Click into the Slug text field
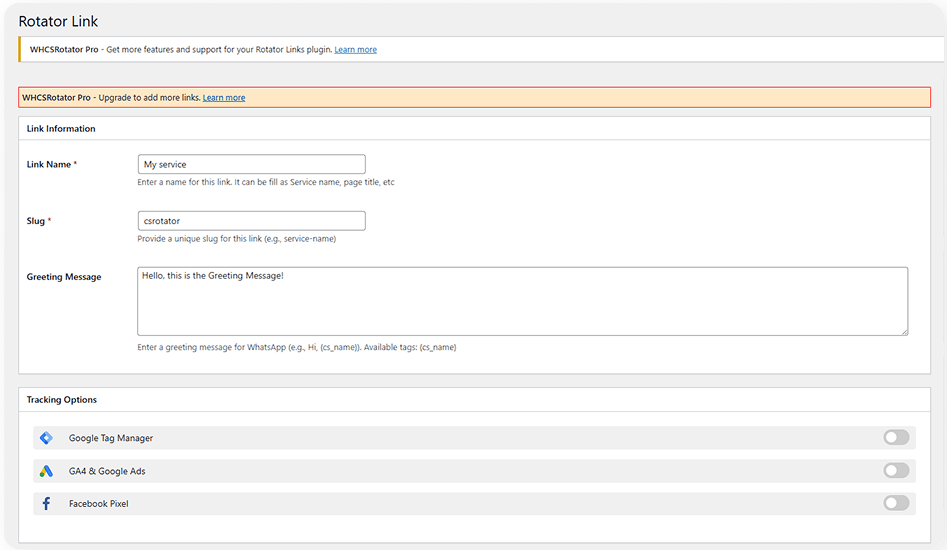947x550 pixels. [x=251, y=221]
